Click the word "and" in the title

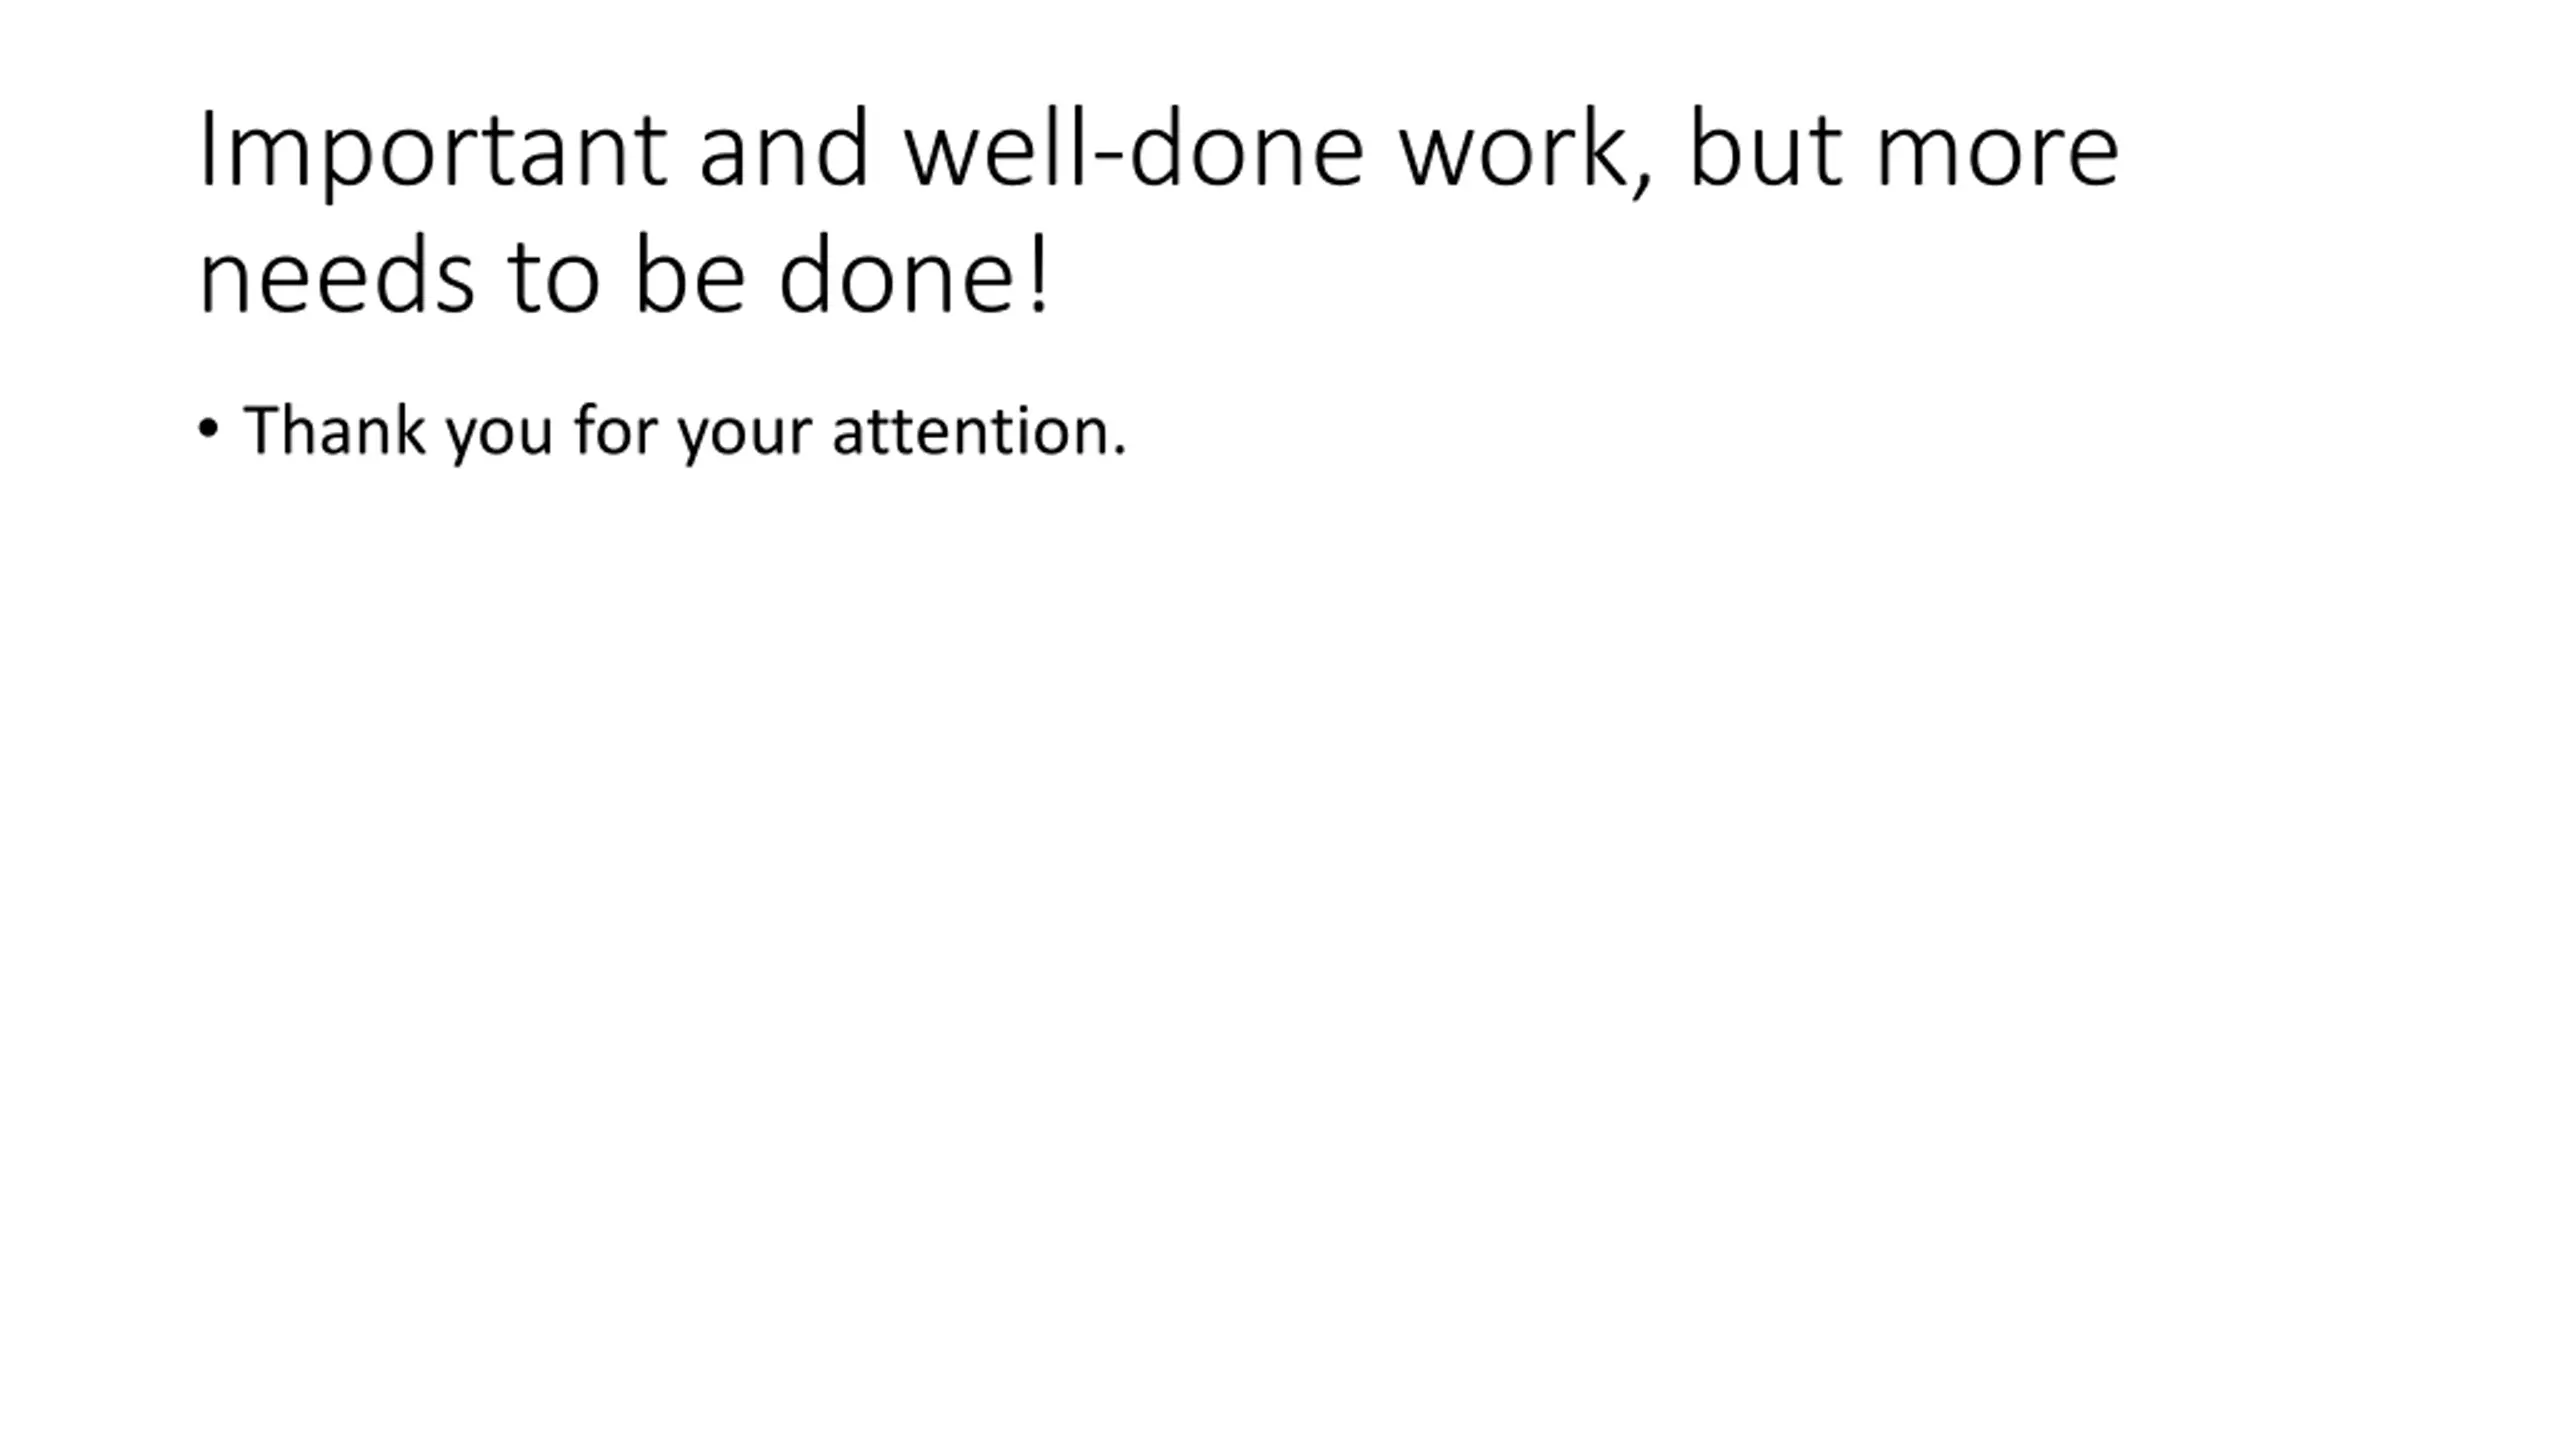pos(783,148)
